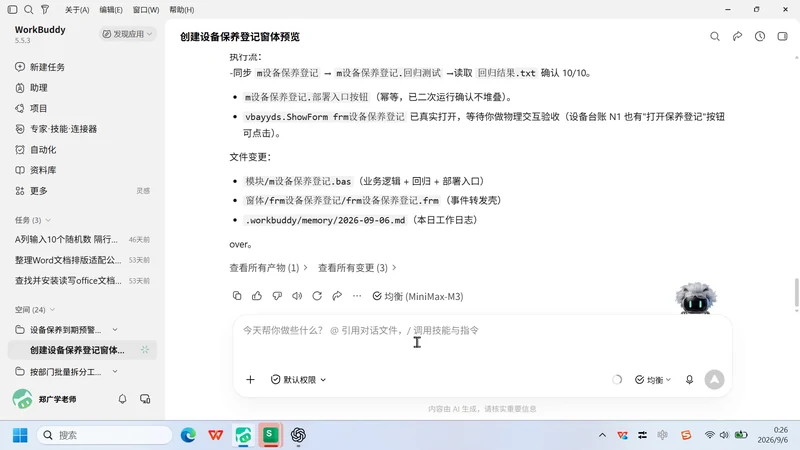Share the conversation via header arrow

737,36
